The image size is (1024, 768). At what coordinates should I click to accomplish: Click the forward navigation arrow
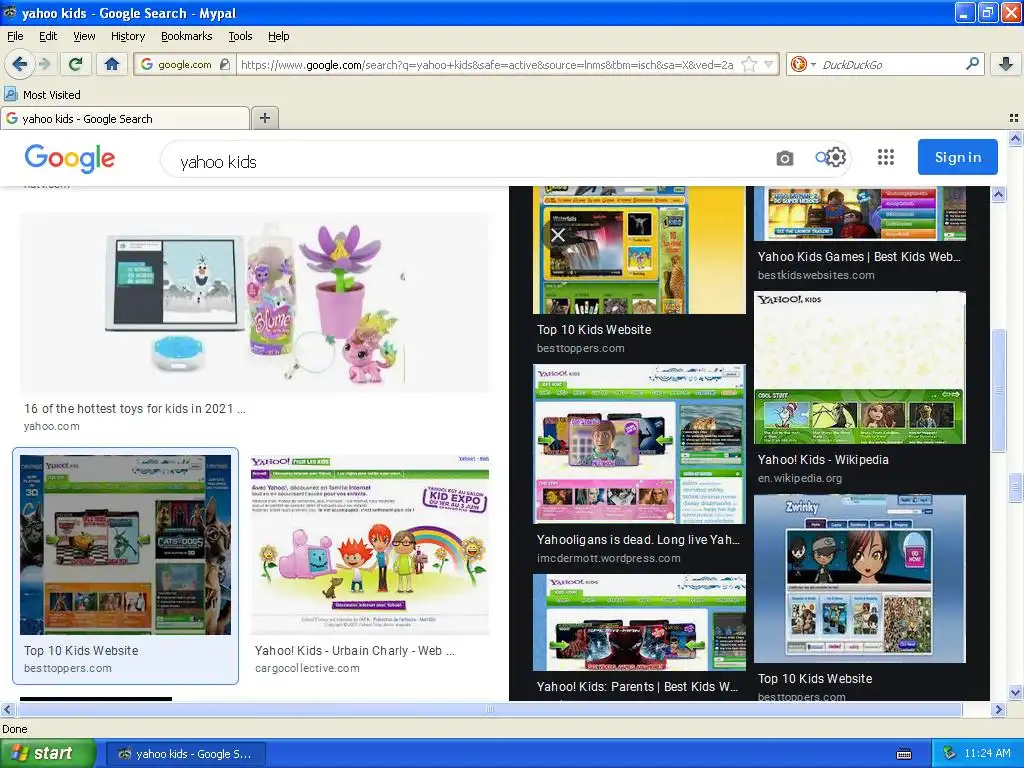(44, 64)
